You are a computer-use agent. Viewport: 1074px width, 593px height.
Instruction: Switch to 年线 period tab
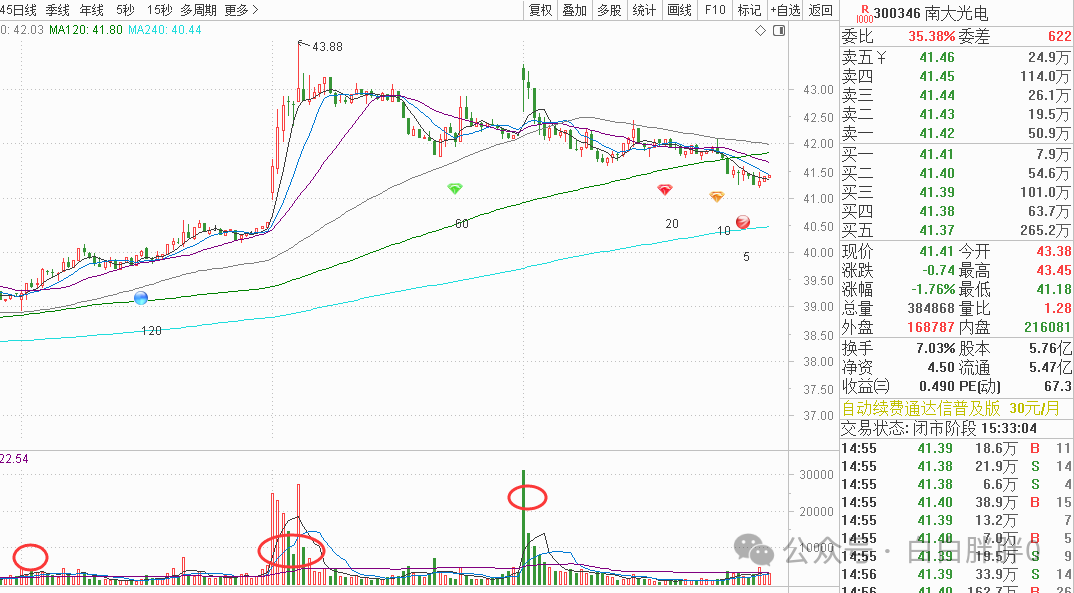coord(92,10)
